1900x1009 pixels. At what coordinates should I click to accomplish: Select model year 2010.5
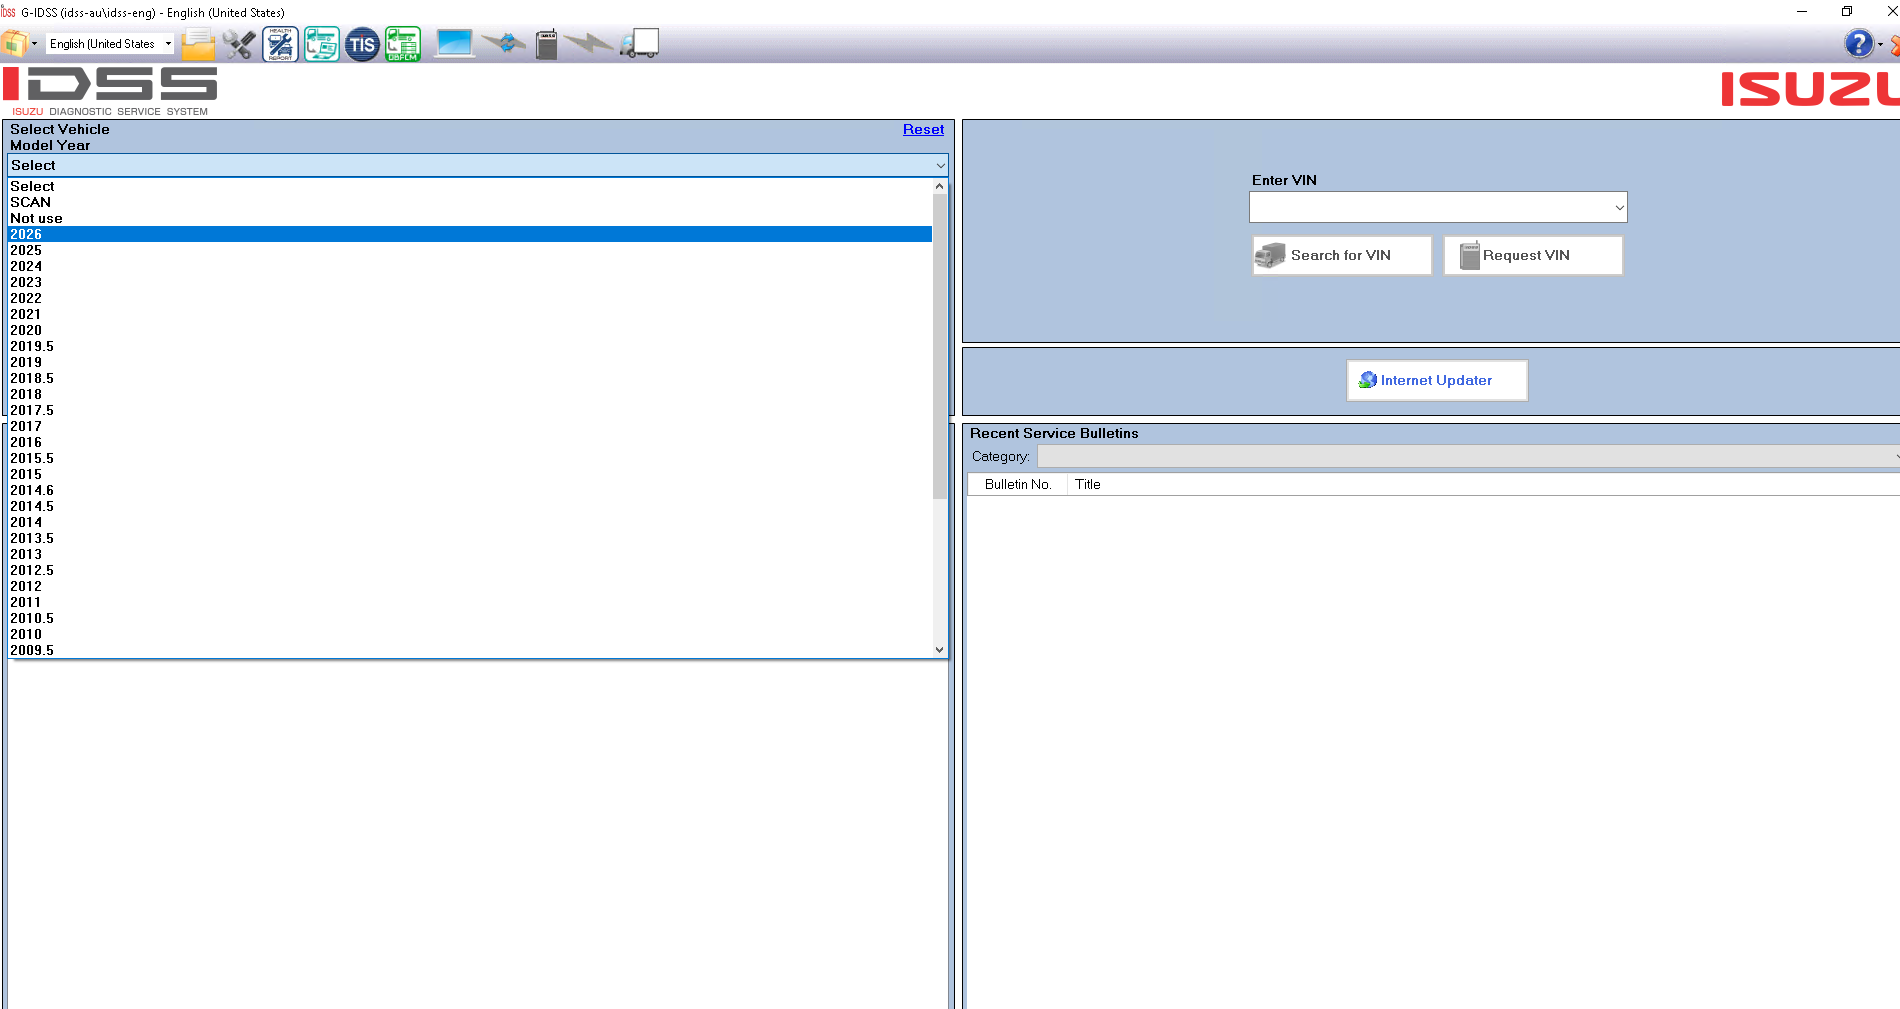click(470, 618)
